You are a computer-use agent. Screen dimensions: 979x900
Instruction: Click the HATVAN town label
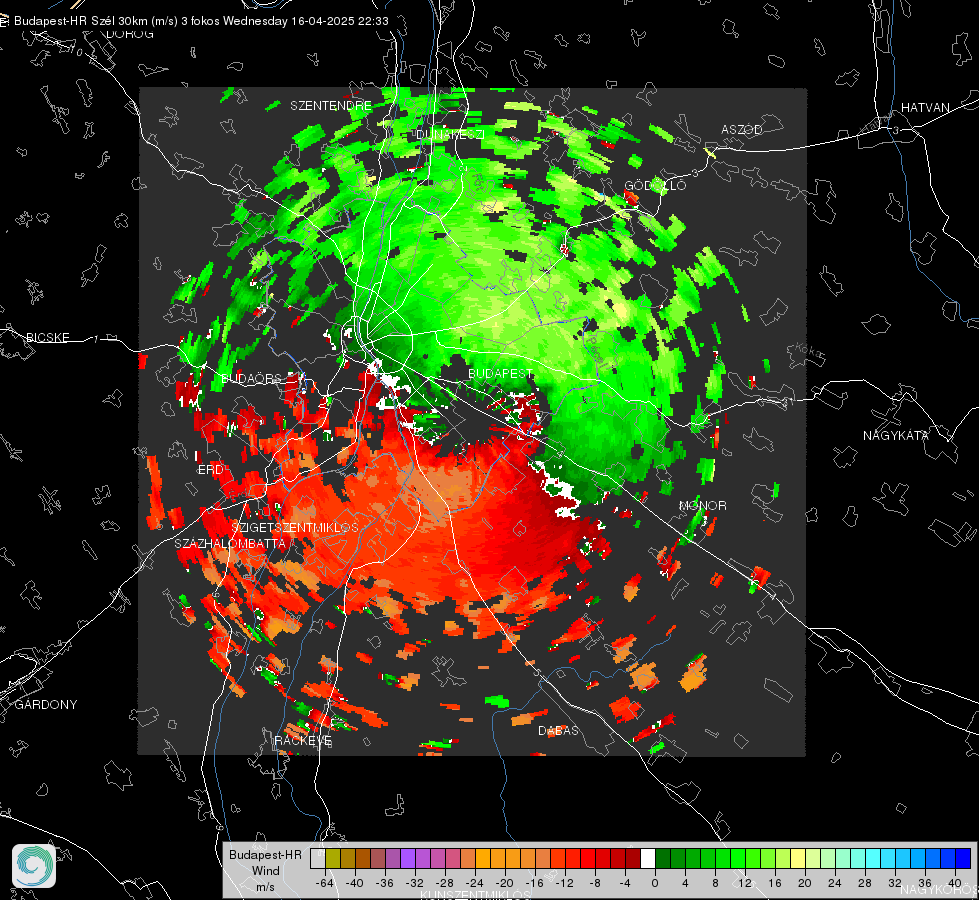pyautogui.click(x=925, y=107)
